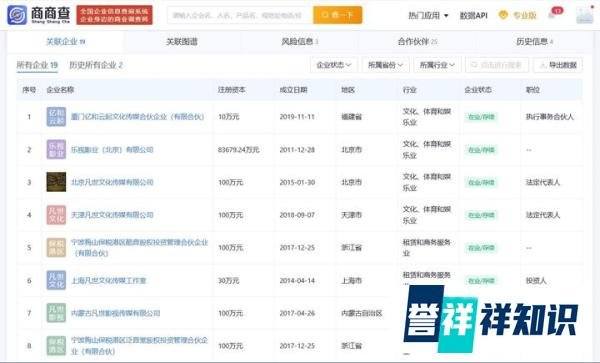Viewport: 600px width, 363px height.
Task: Open 天津凡世文化传媒有限公司 link
Action: click(x=112, y=215)
